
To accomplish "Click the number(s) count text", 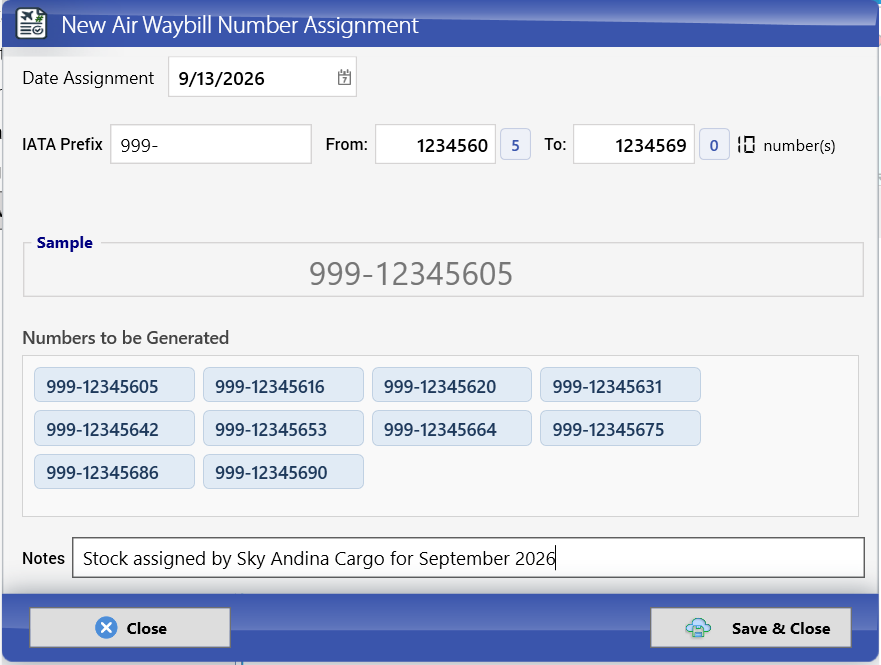I will [x=799, y=146].
